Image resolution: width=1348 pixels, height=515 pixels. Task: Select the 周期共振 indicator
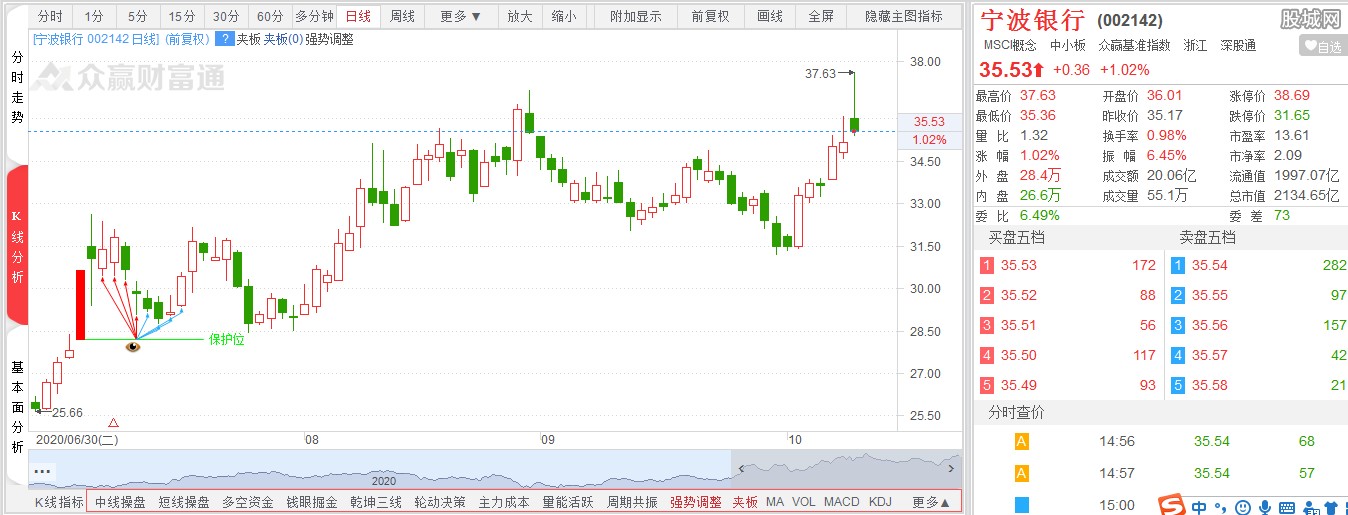(632, 502)
